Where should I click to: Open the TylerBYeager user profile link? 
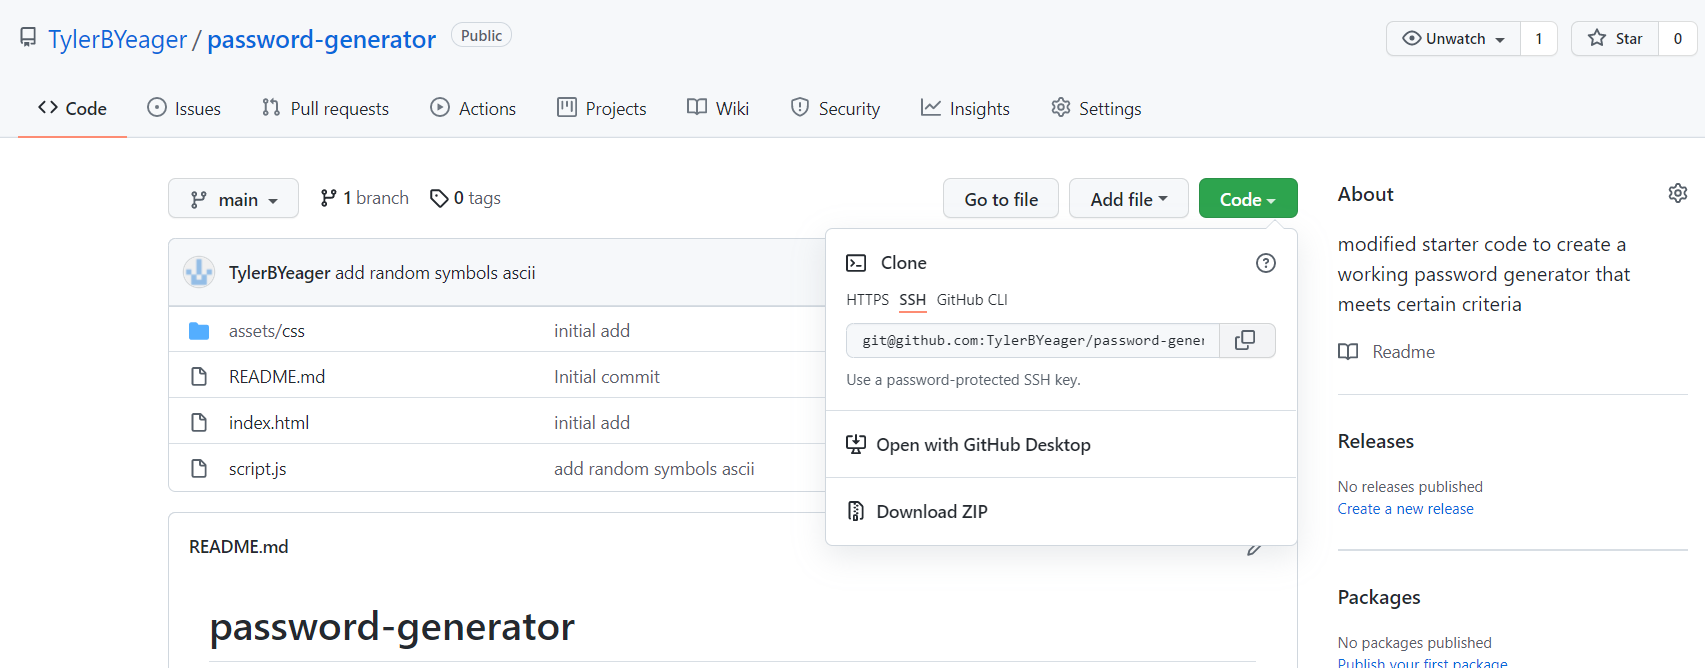click(x=118, y=39)
